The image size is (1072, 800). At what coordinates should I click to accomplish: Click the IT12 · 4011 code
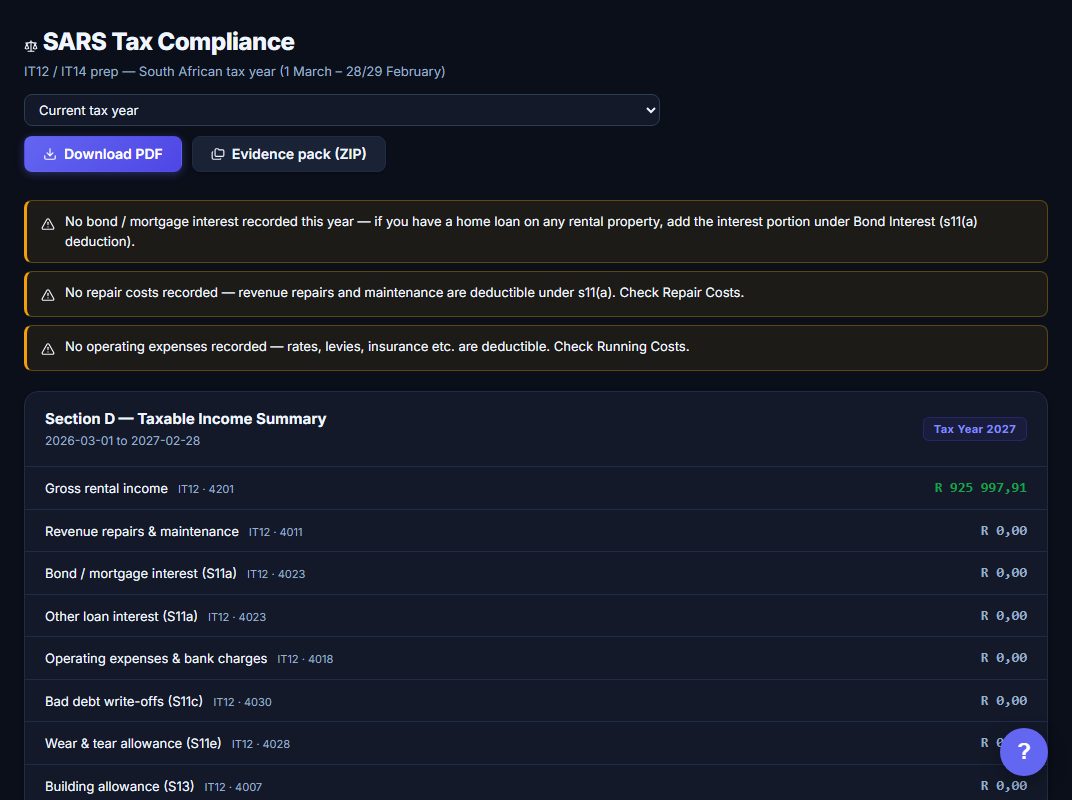tap(276, 532)
